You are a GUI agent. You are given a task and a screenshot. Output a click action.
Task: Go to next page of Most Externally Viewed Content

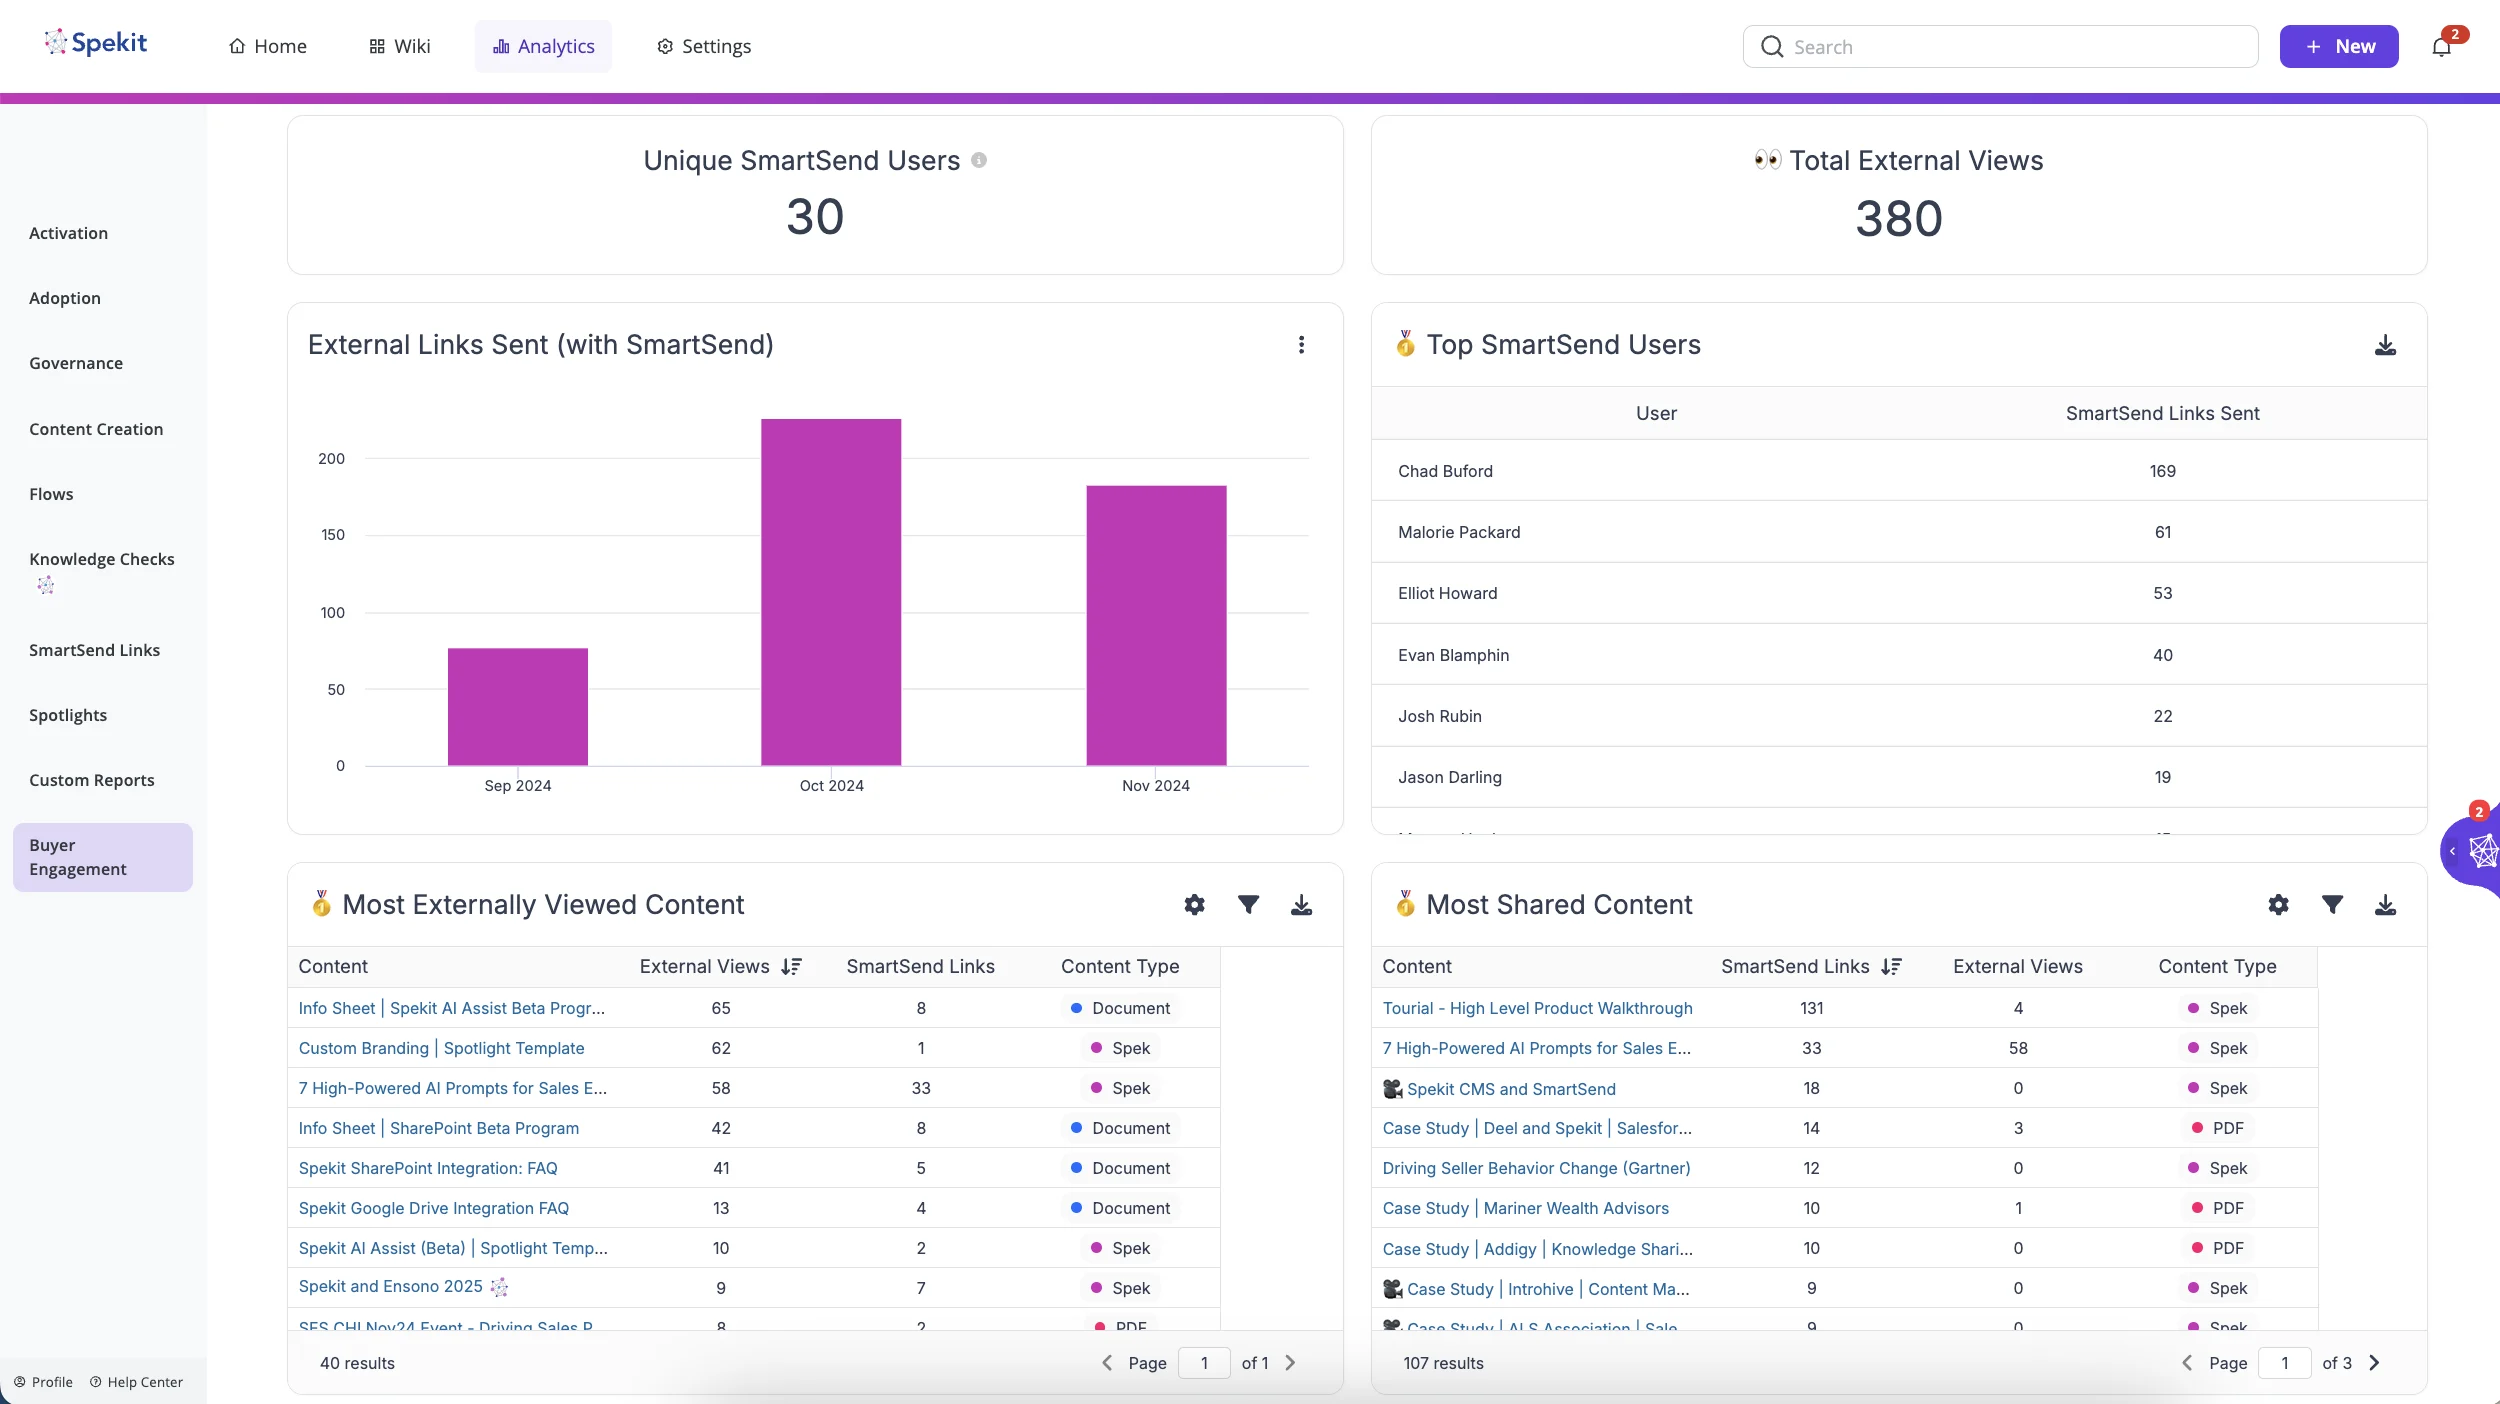coord(1290,1363)
